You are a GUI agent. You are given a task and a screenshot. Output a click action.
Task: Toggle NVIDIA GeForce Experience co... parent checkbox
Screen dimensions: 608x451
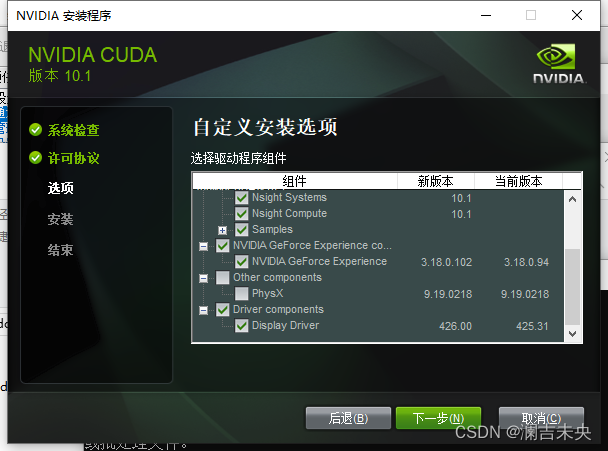[223, 246]
